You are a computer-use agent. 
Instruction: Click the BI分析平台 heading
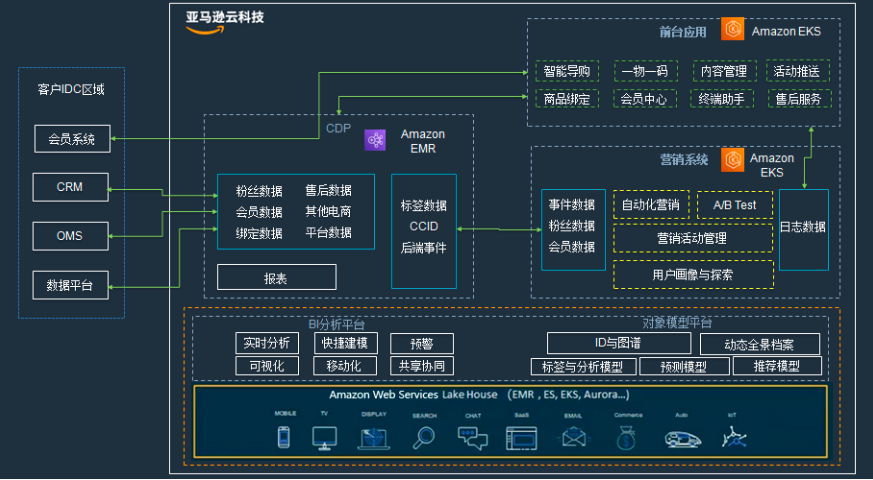pyautogui.click(x=337, y=324)
